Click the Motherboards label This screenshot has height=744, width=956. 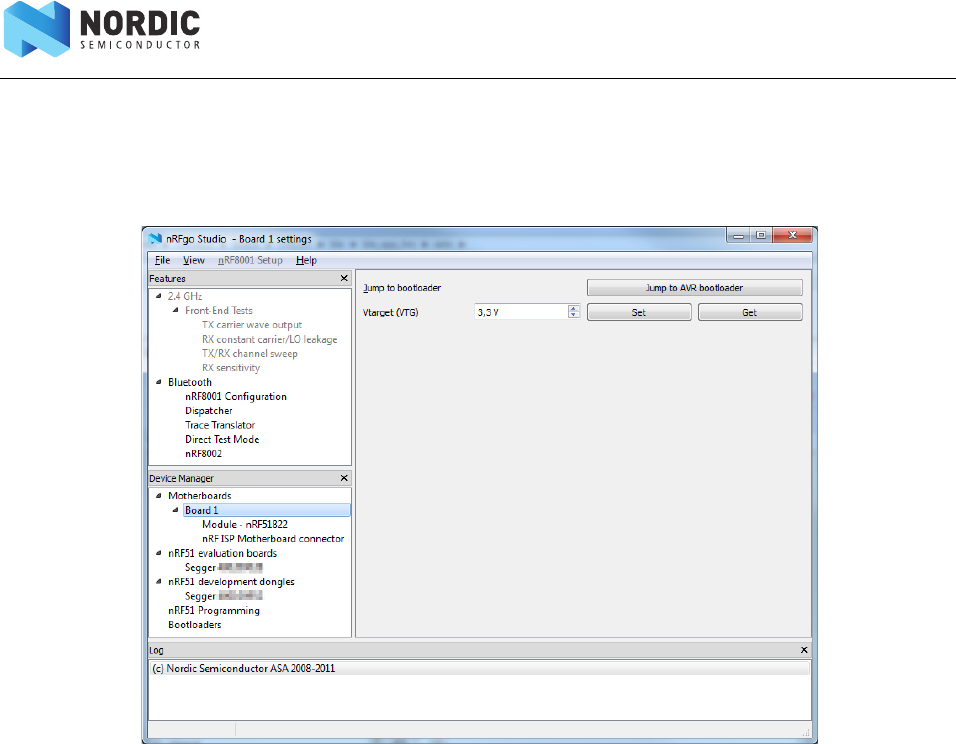click(x=200, y=496)
